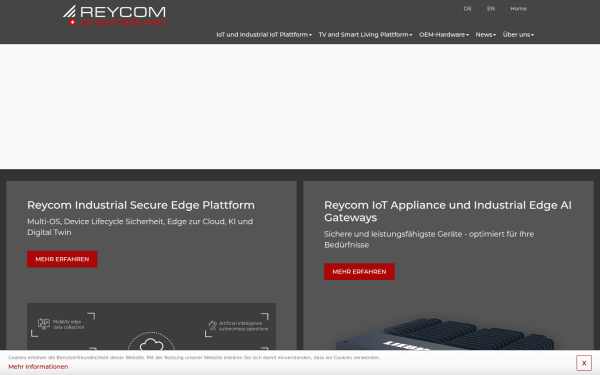600x375 pixels.
Task: Select Reycom IoT Appliance und Industrial Edge AI Gateways heading
Action: click(x=448, y=211)
